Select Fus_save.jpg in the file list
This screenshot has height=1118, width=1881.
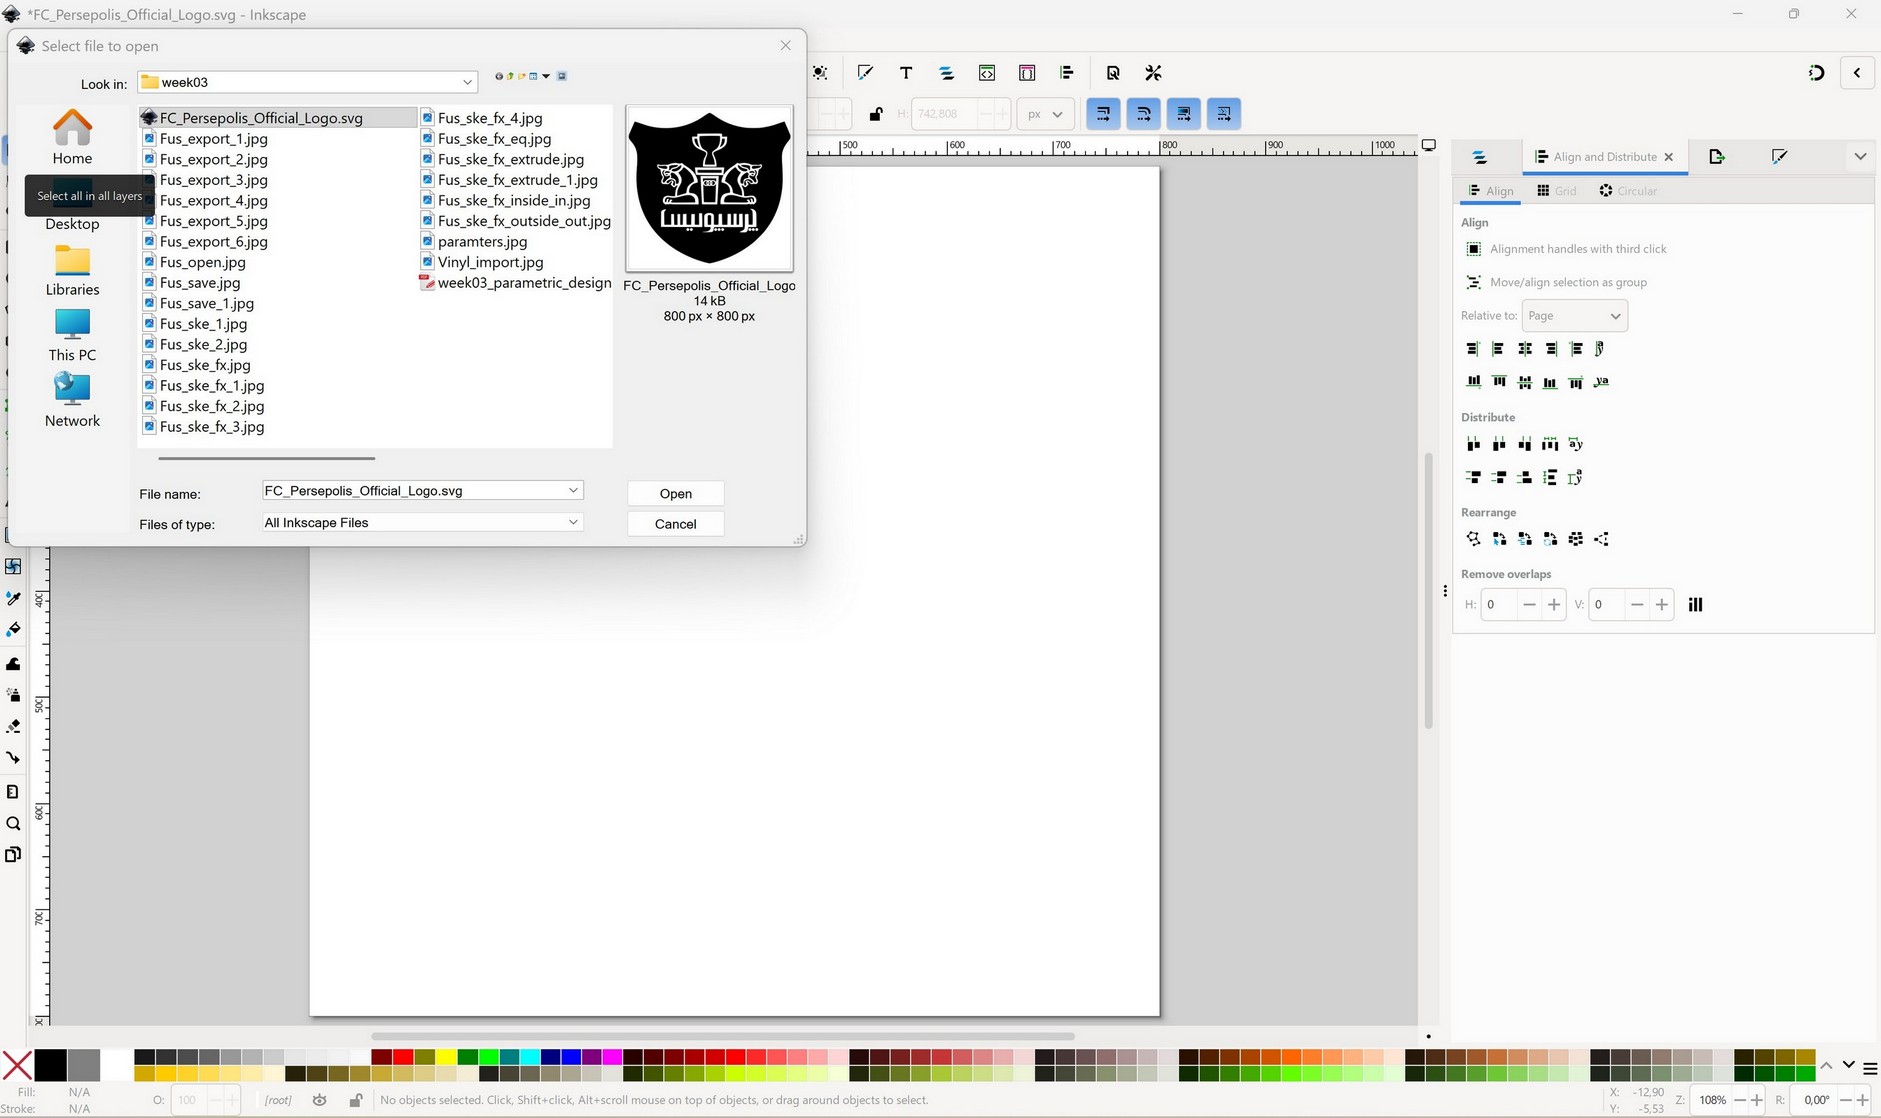200,283
